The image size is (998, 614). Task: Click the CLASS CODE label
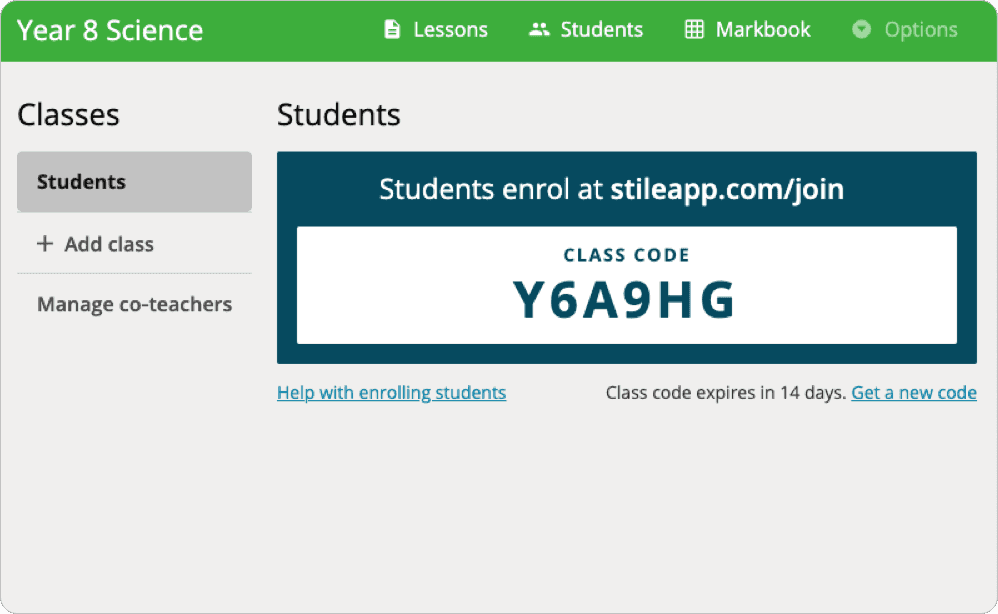point(626,255)
